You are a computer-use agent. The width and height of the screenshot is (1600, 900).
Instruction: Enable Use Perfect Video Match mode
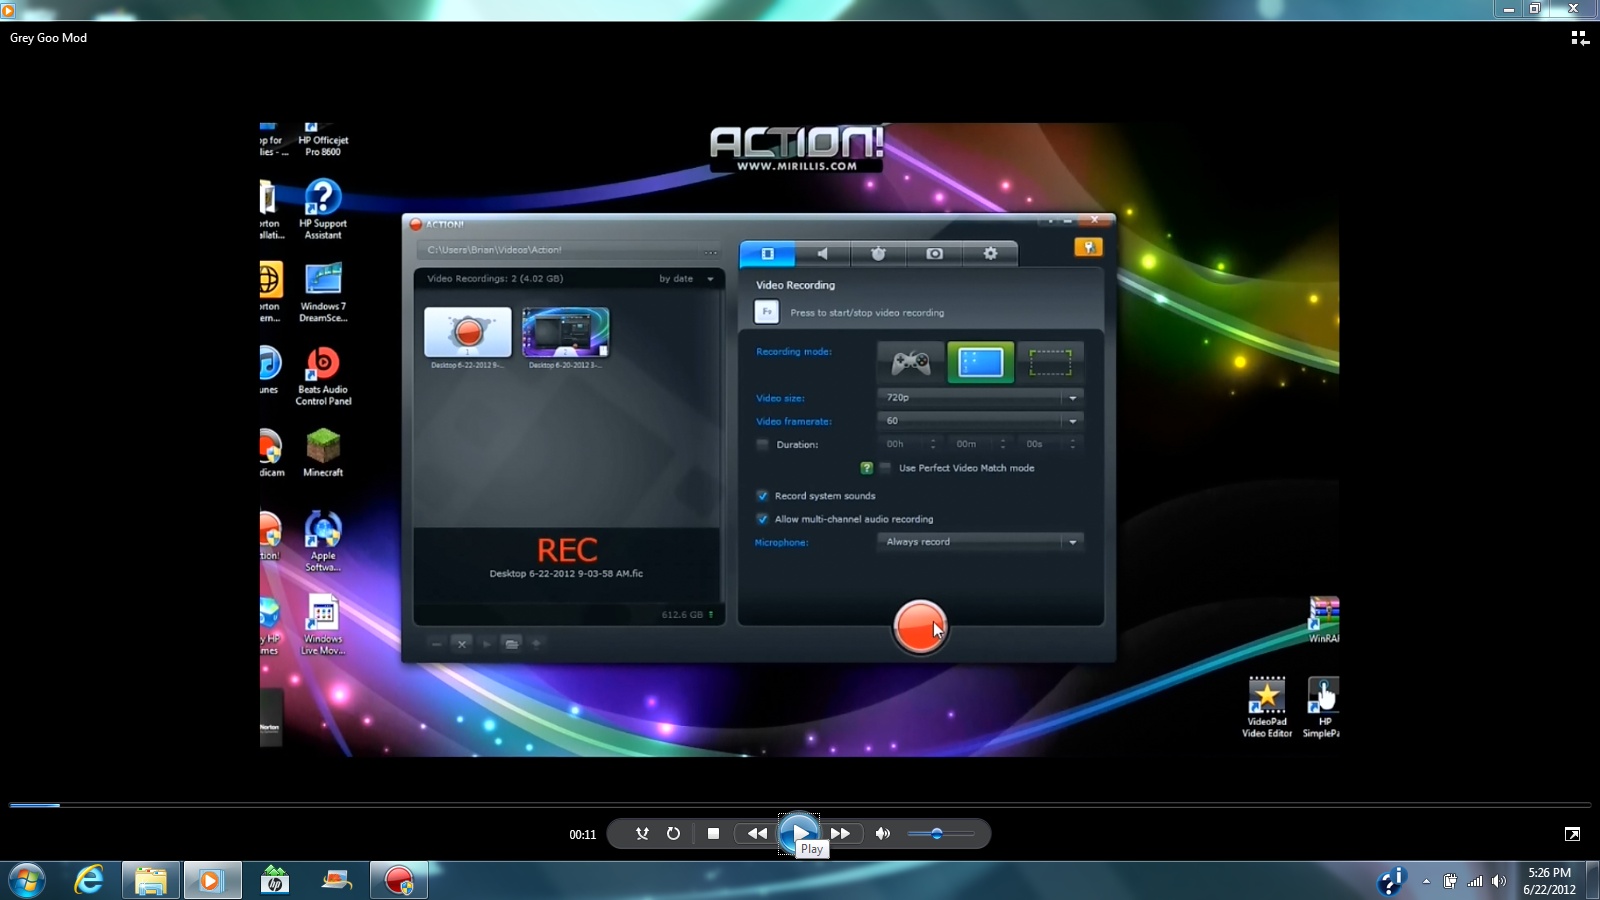click(x=885, y=468)
